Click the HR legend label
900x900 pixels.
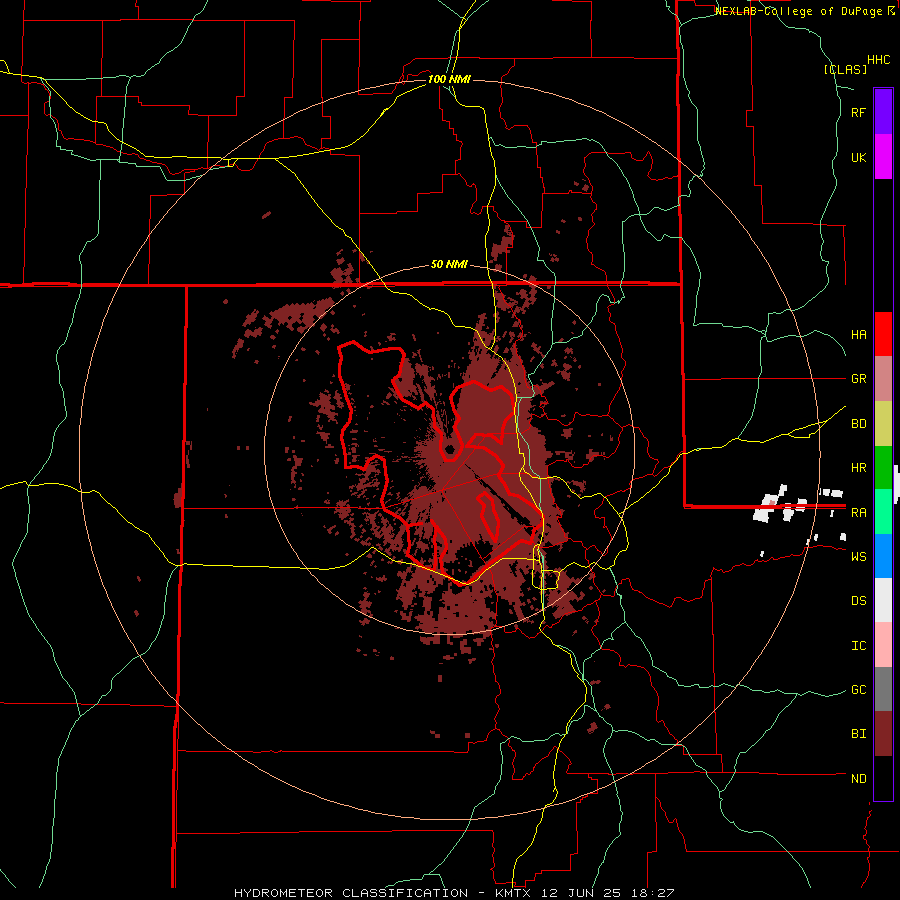click(858, 468)
